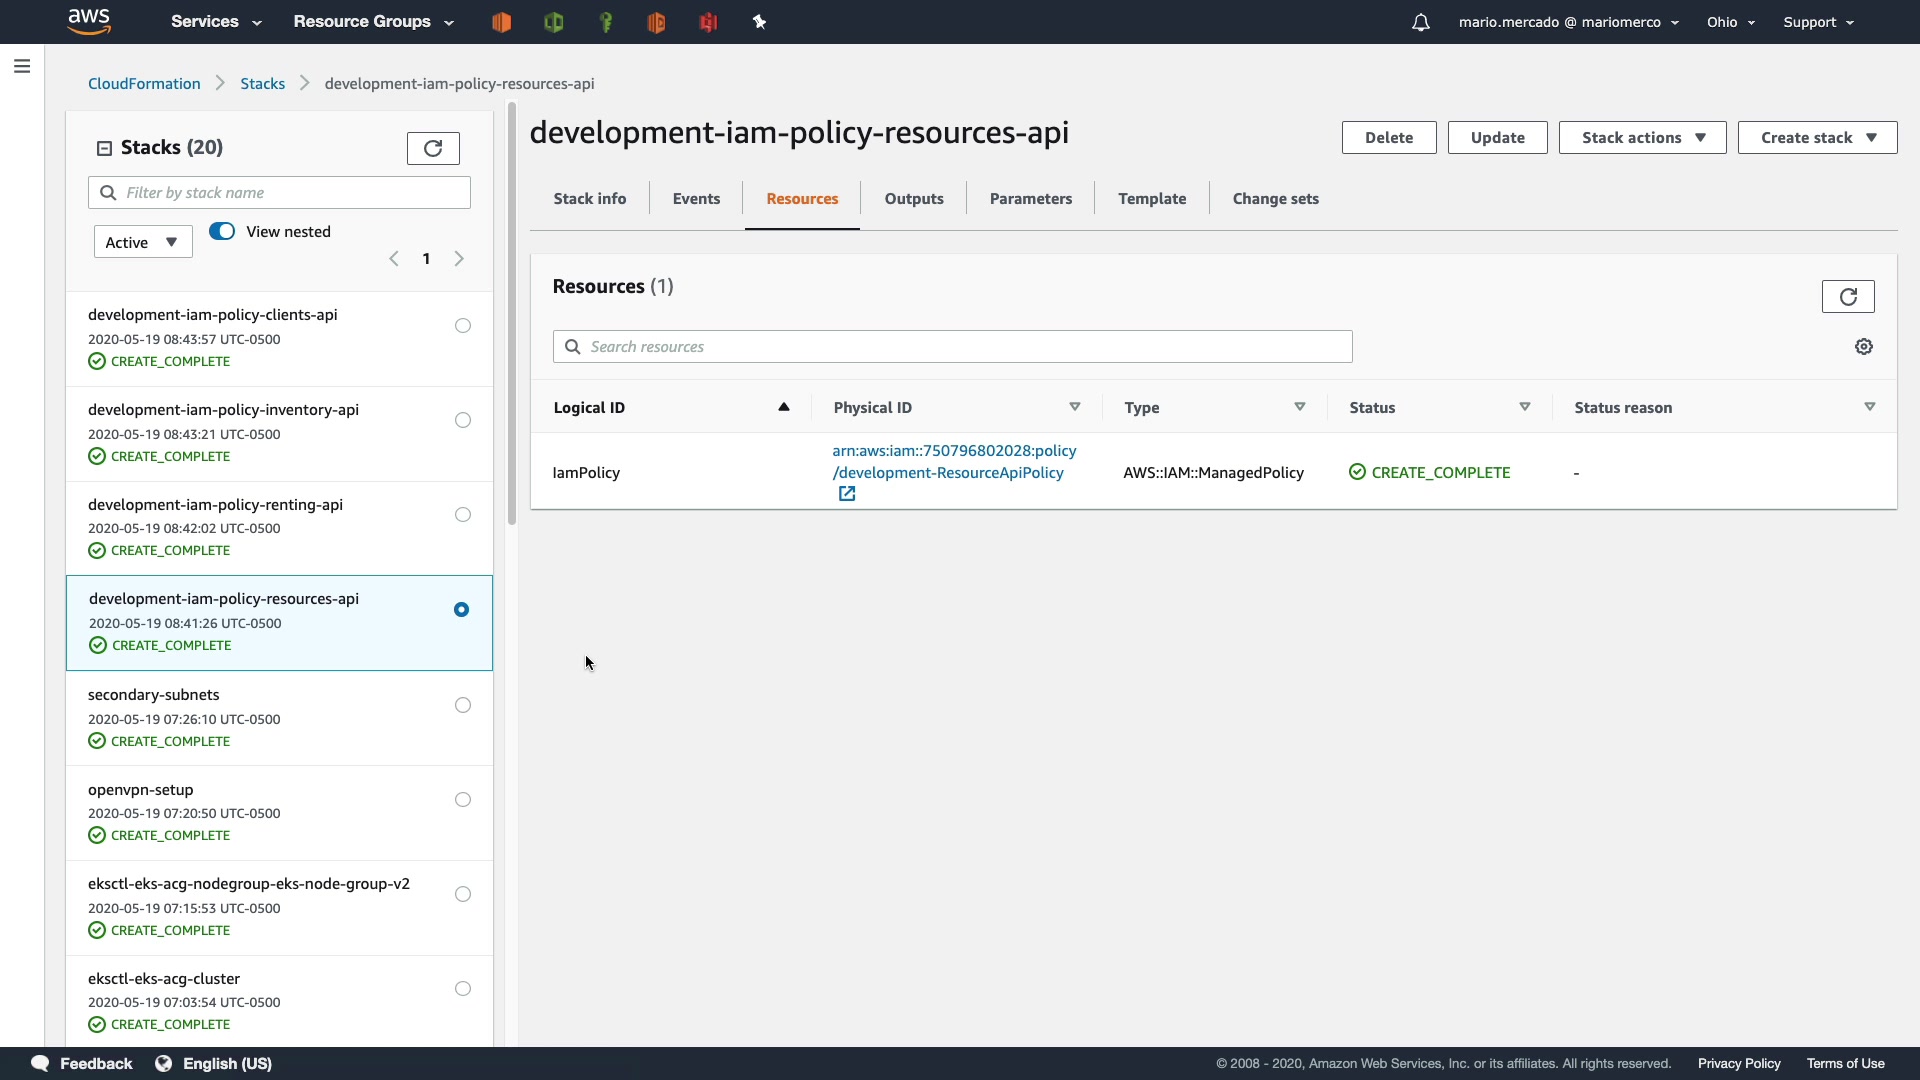Expand the Stack actions dropdown
The width and height of the screenshot is (1920, 1080).
1642,138
